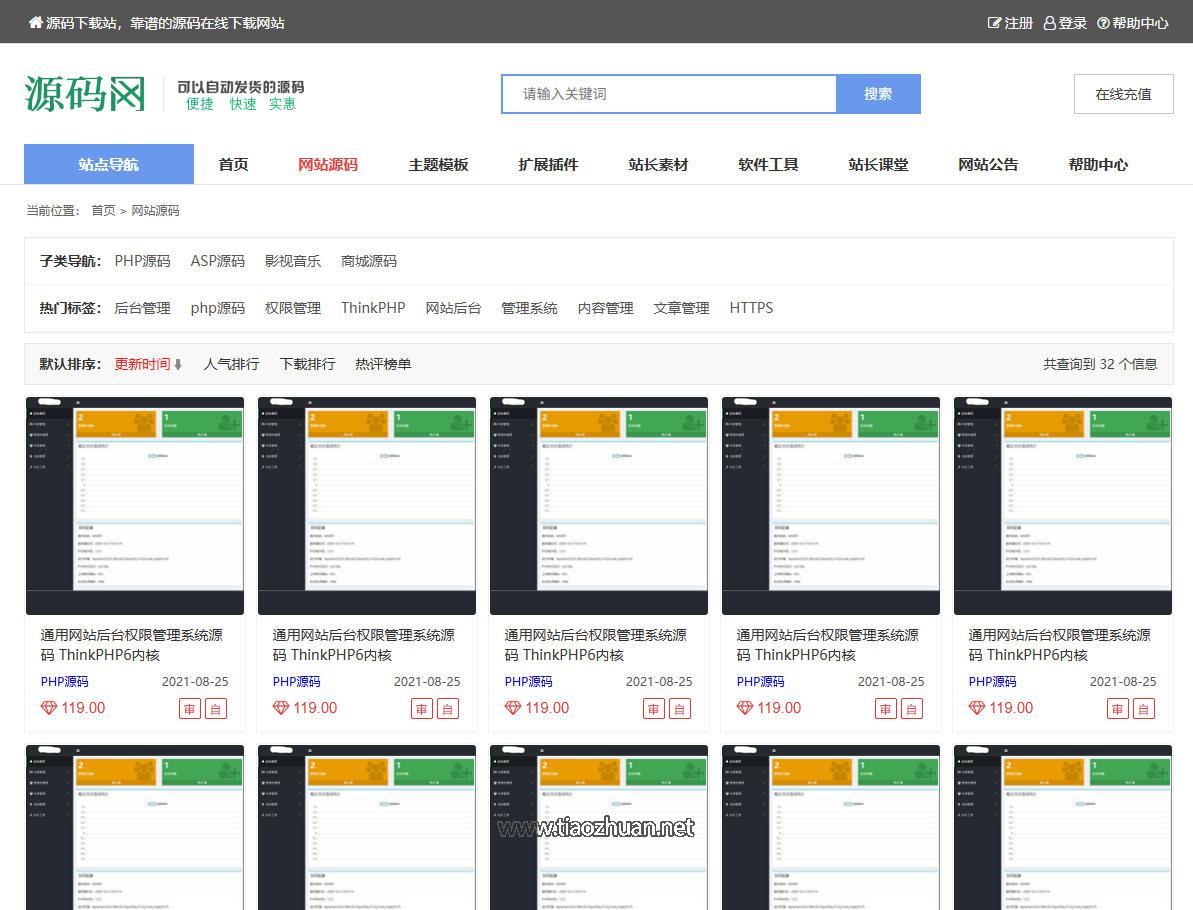Open the 扩展插件 navigation item
This screenshot has height=910, width=1193.
tap(548, 164)
